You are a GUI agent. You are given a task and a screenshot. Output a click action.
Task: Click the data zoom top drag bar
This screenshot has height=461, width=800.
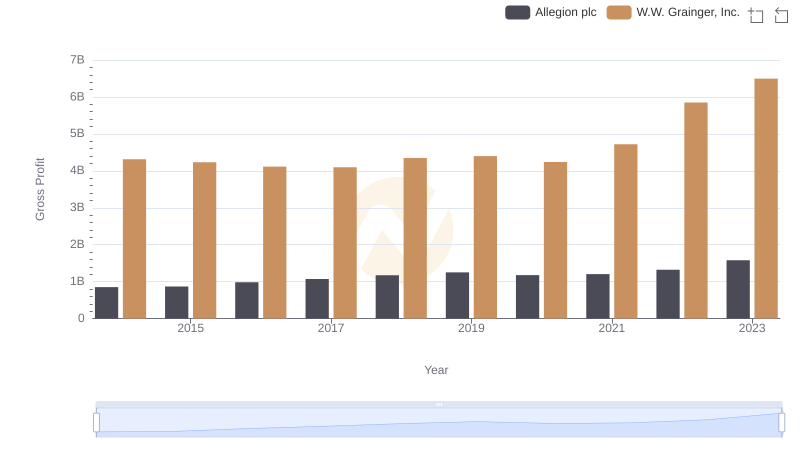[439, 404]
